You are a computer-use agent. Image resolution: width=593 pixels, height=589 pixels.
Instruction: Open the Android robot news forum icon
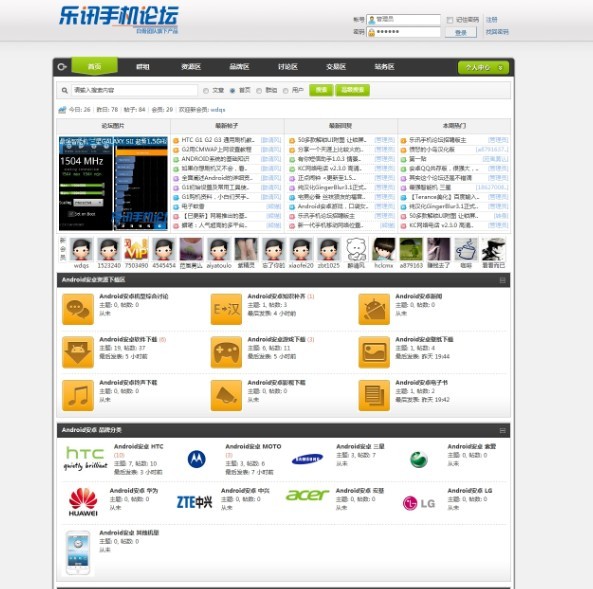(374, 309)
